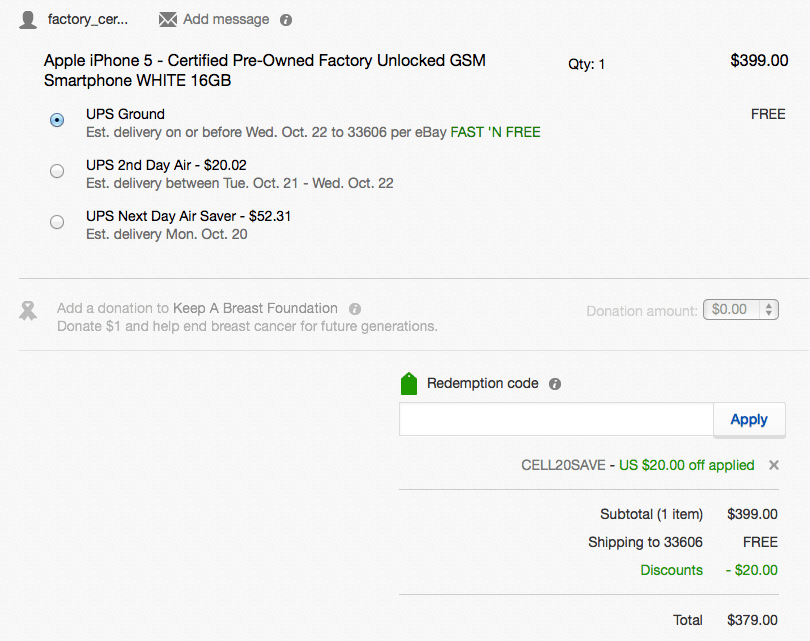Select UPS Next Day Air Saver shipping

coord(57,221)
